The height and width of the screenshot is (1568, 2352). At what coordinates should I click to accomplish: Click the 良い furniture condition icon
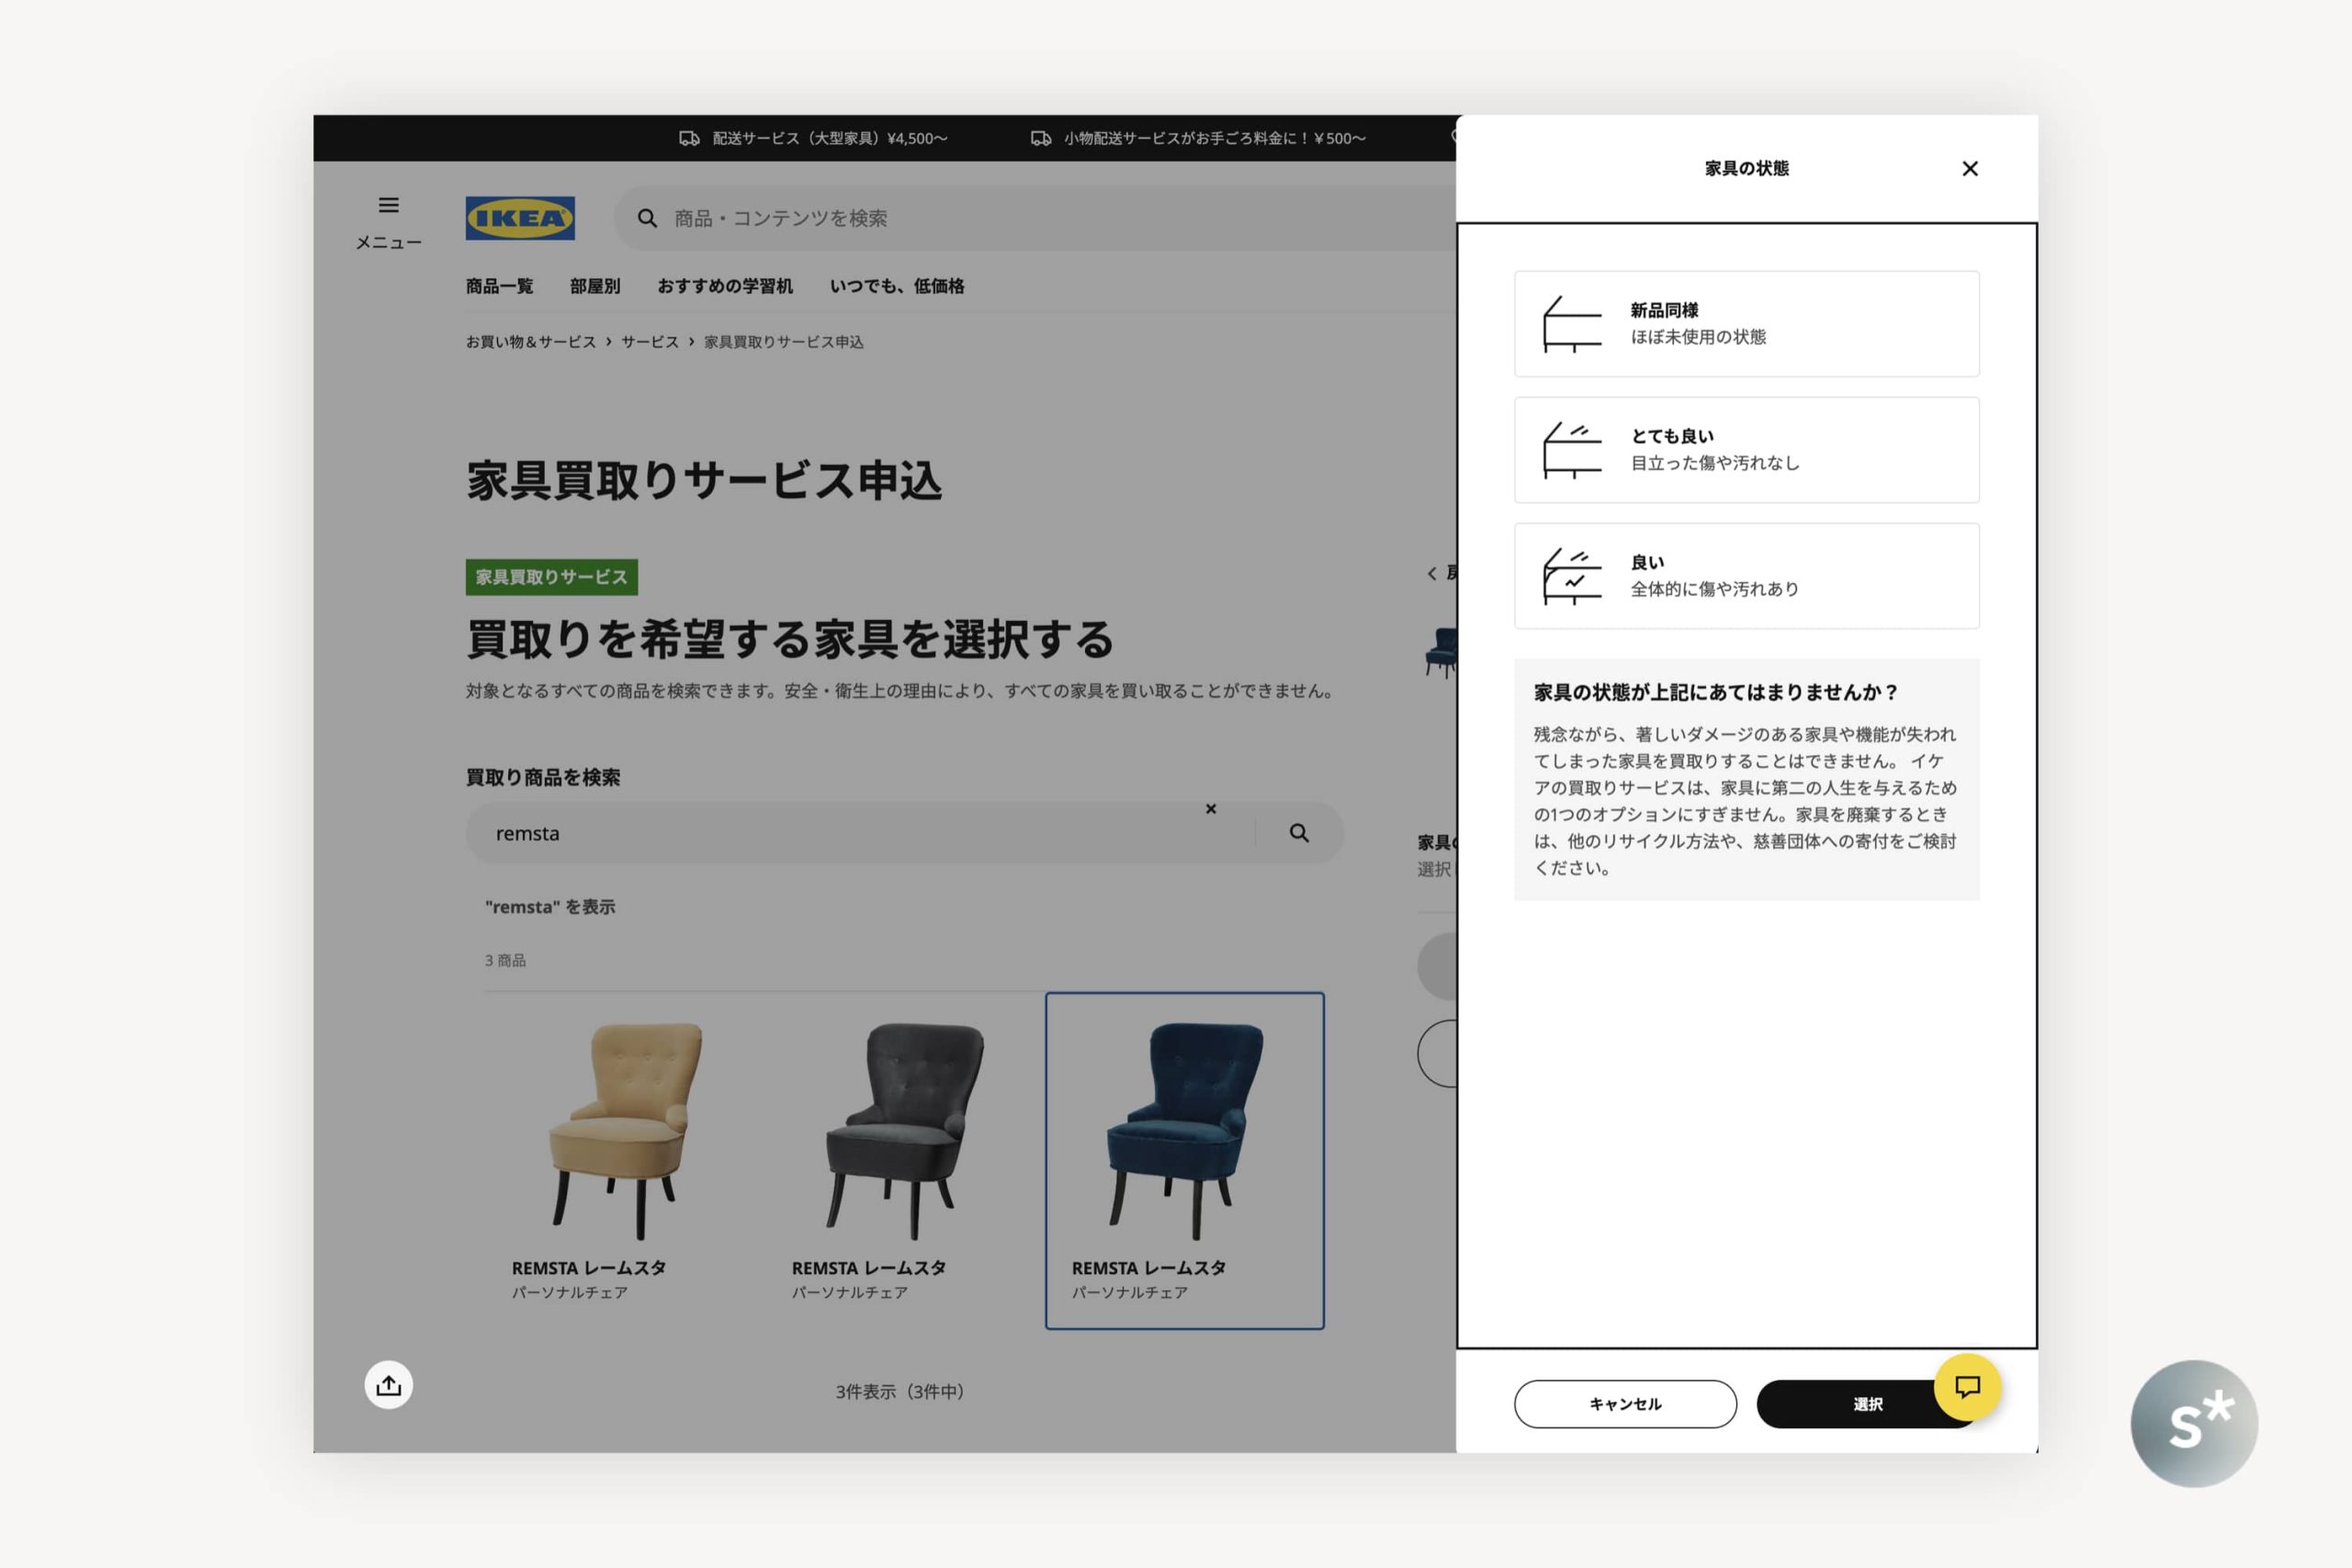(1572, 576)
